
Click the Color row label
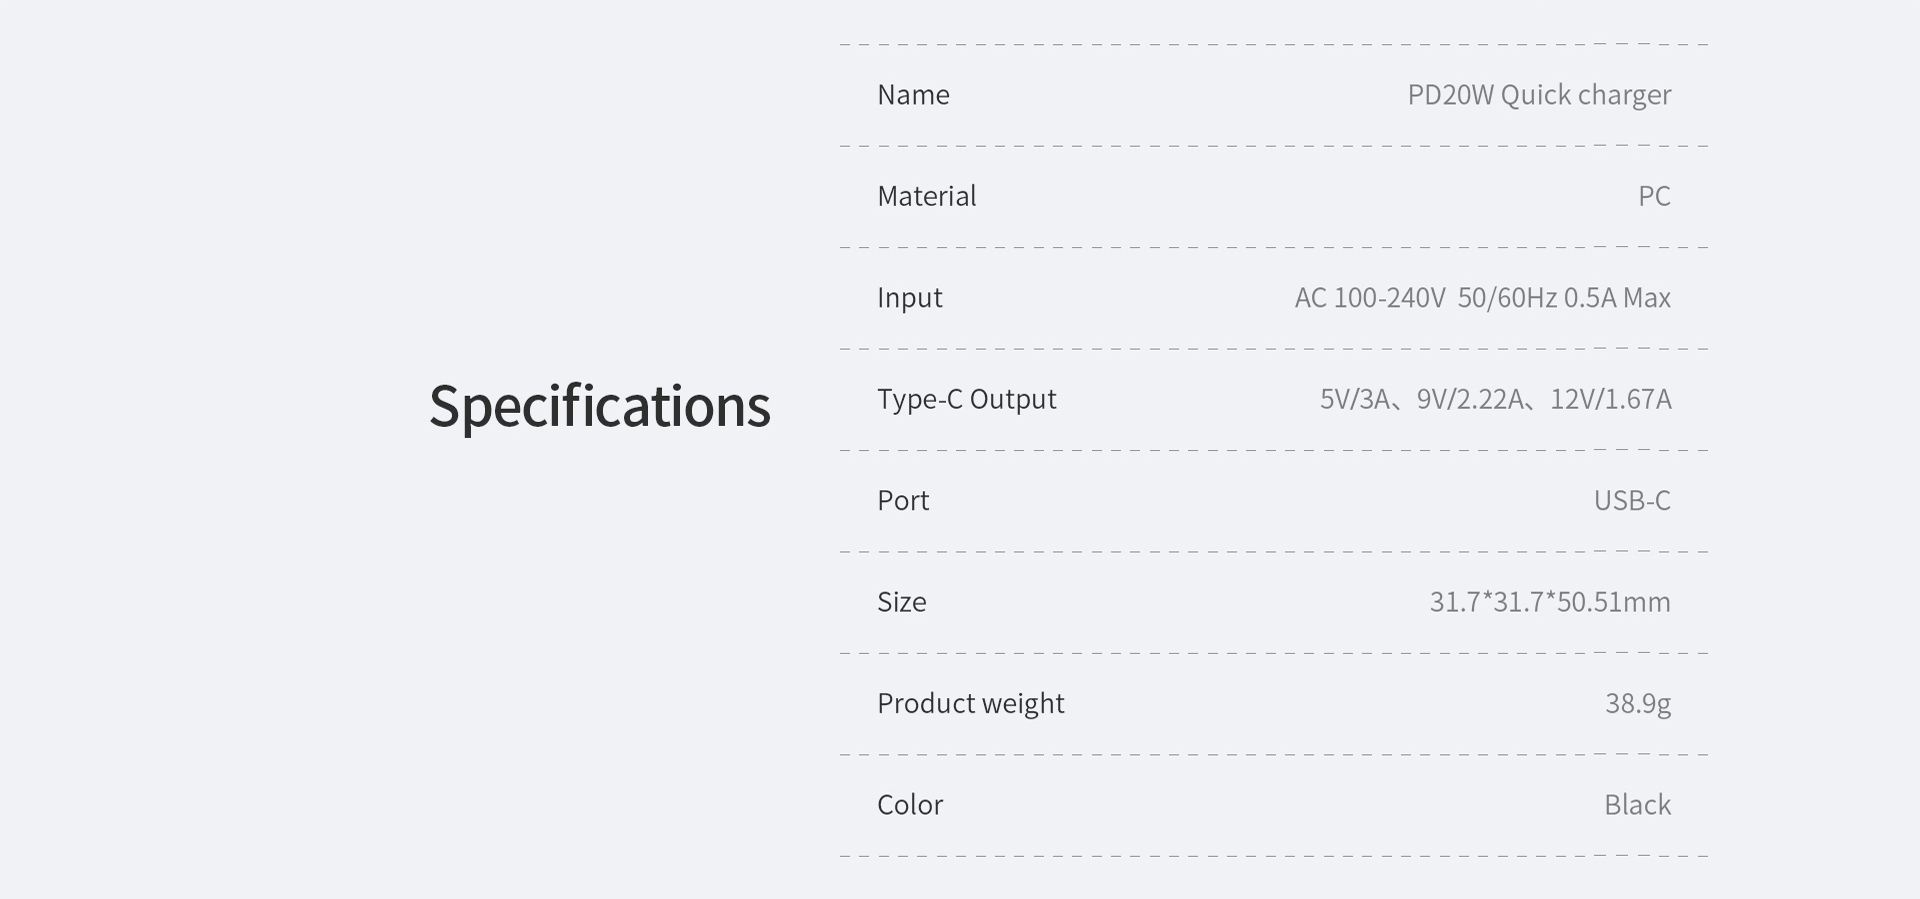pos(909,805)
